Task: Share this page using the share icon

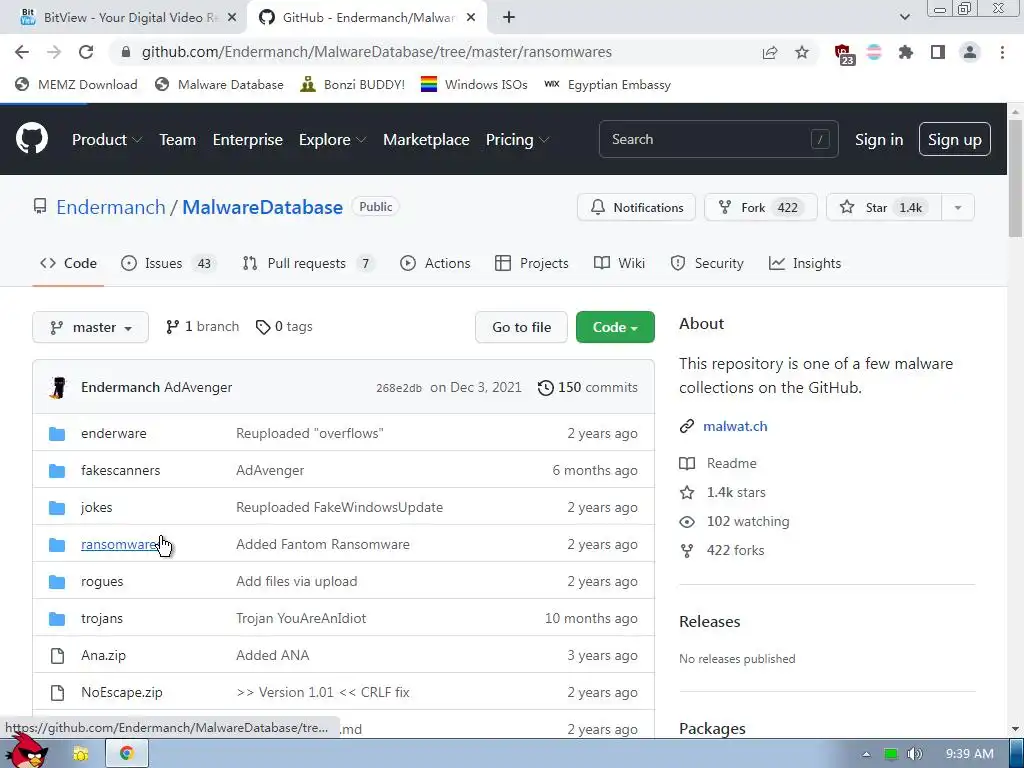Action: (x=770, y=52)
